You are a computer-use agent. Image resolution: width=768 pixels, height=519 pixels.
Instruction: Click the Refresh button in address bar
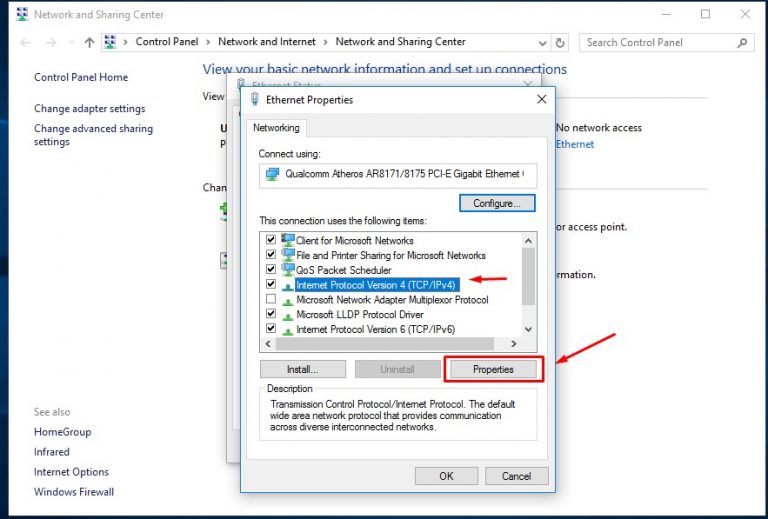coord(560,43)
